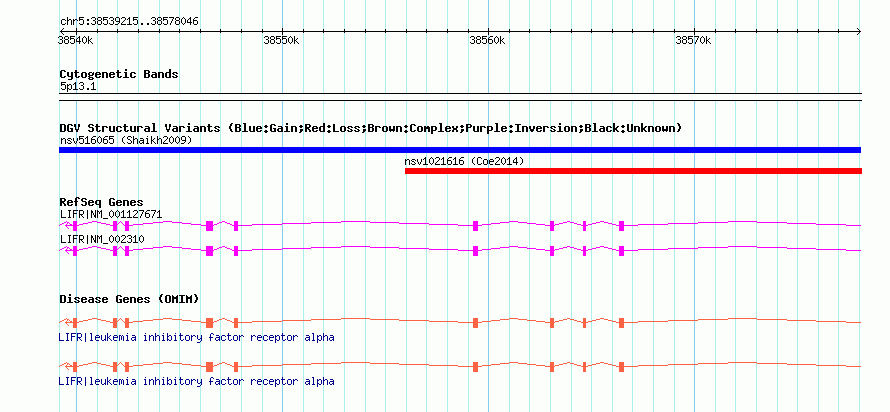This screenshot has width=890, height=412.
Task: Select the LIFR|NM_001127671 transcript label
Action: tap(111, 214)
